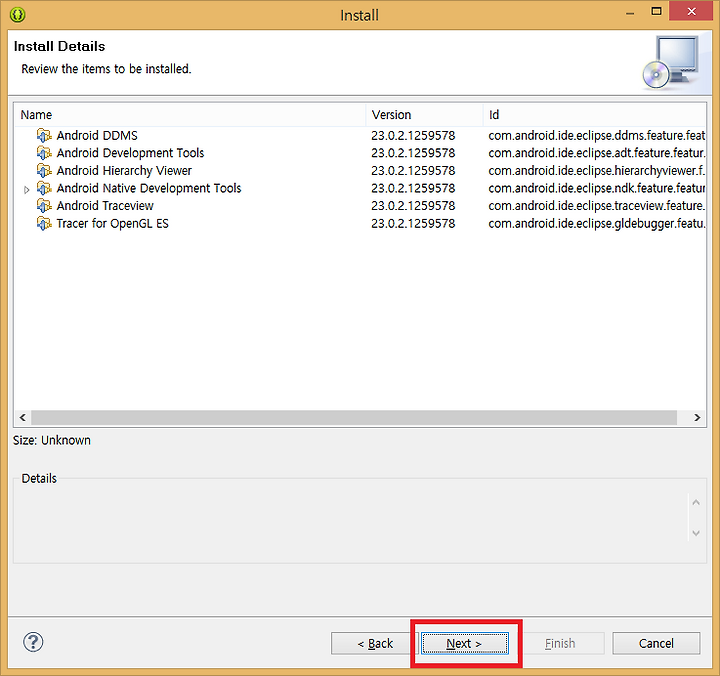Maximize the Install window
The image size is (720, 676).
pos(657,11)
